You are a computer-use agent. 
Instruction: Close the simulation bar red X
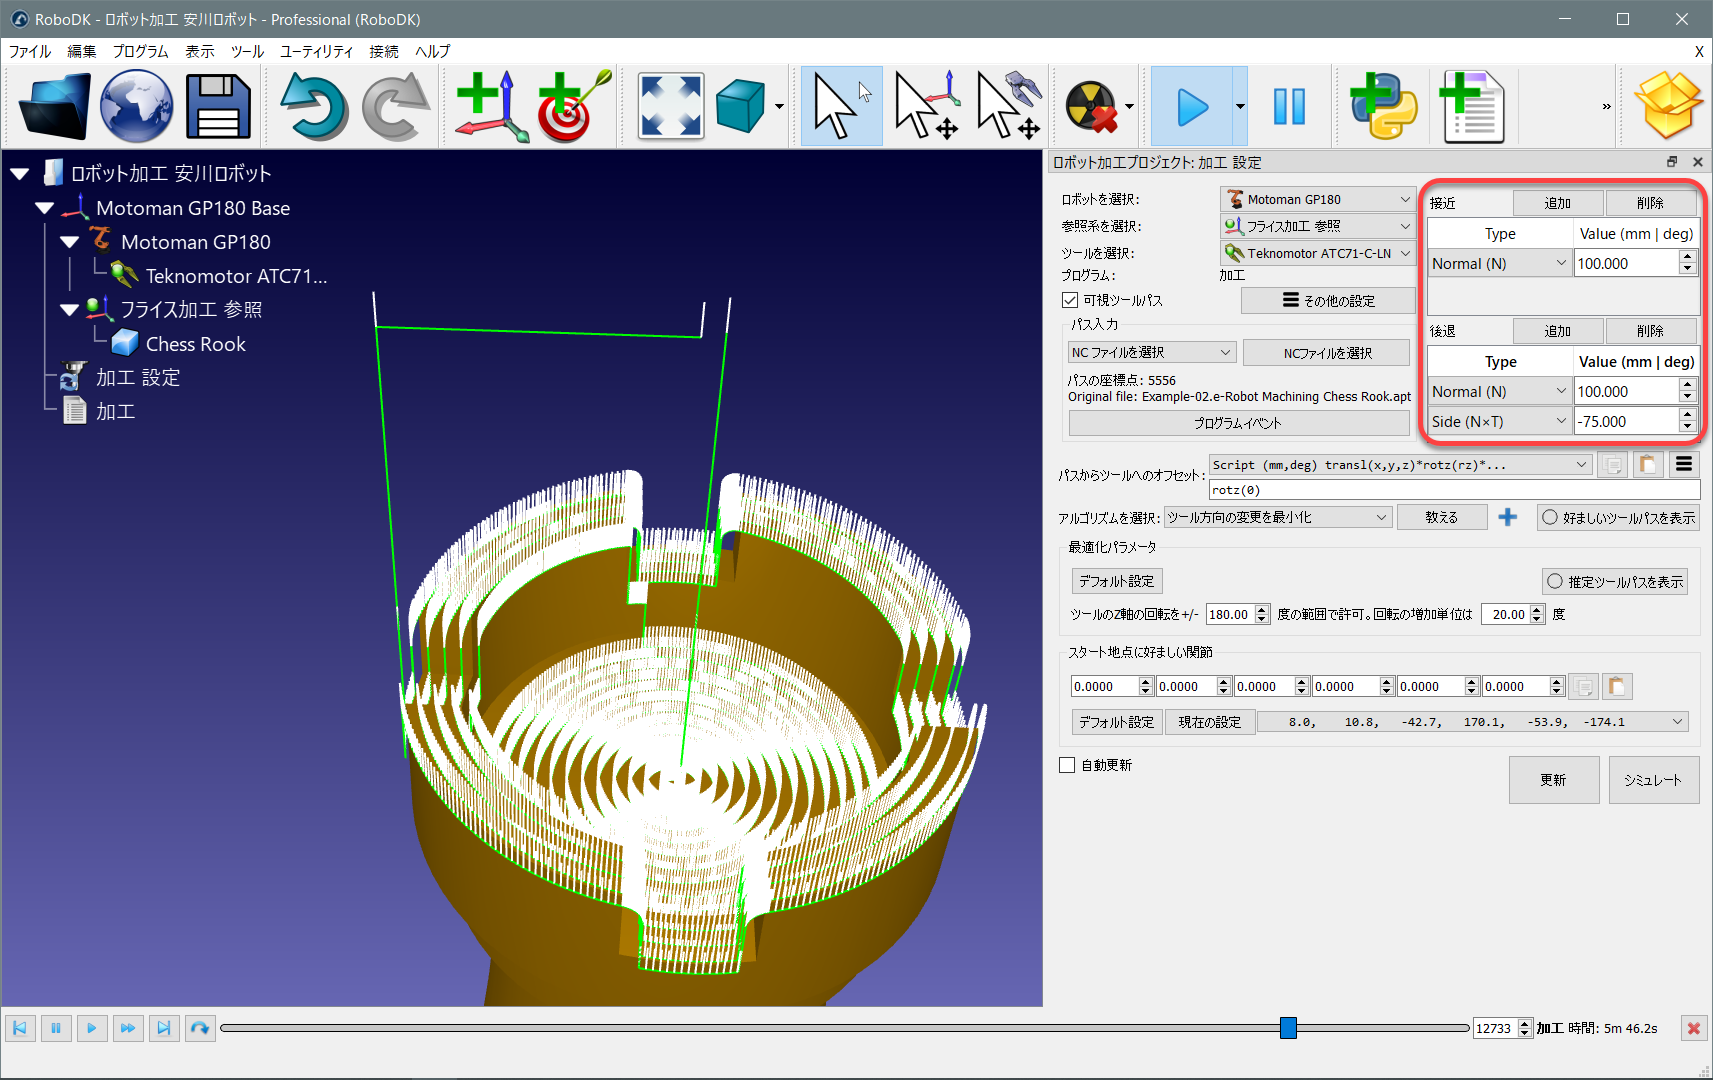coord(1693,1028)
